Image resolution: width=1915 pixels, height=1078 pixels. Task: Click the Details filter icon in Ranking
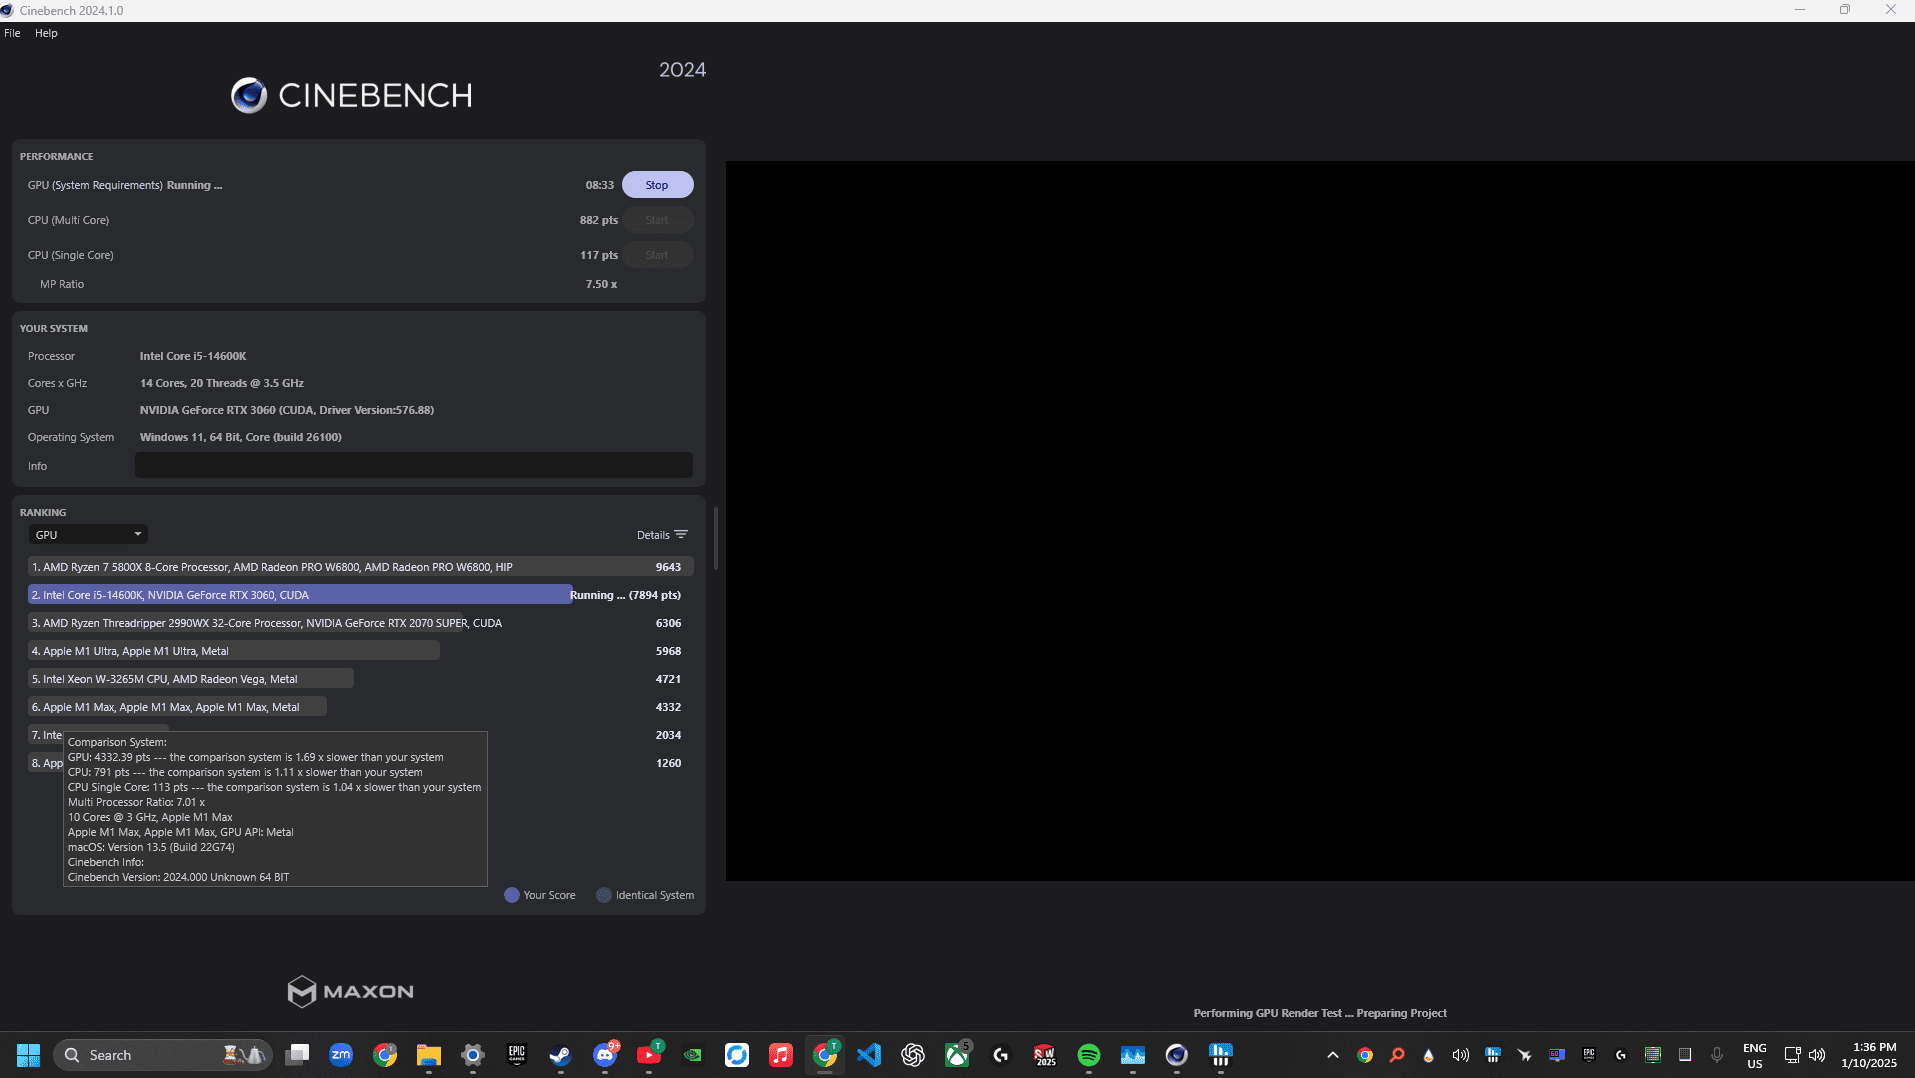[681, 535]
